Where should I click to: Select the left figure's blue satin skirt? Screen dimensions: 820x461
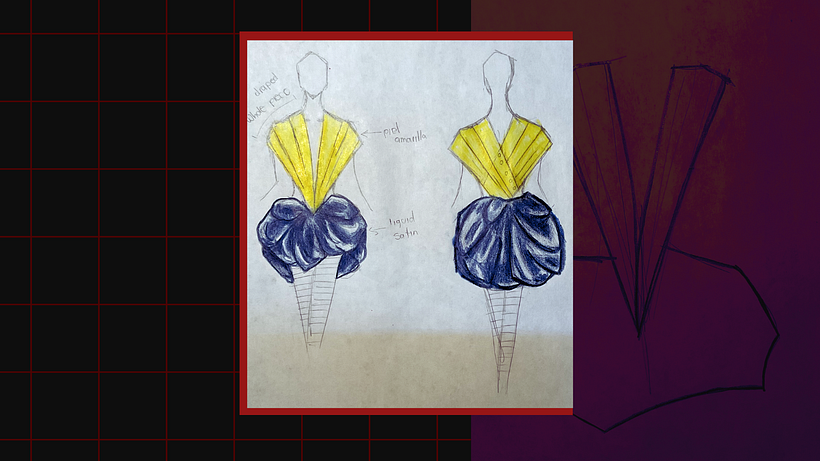[312, 236]
